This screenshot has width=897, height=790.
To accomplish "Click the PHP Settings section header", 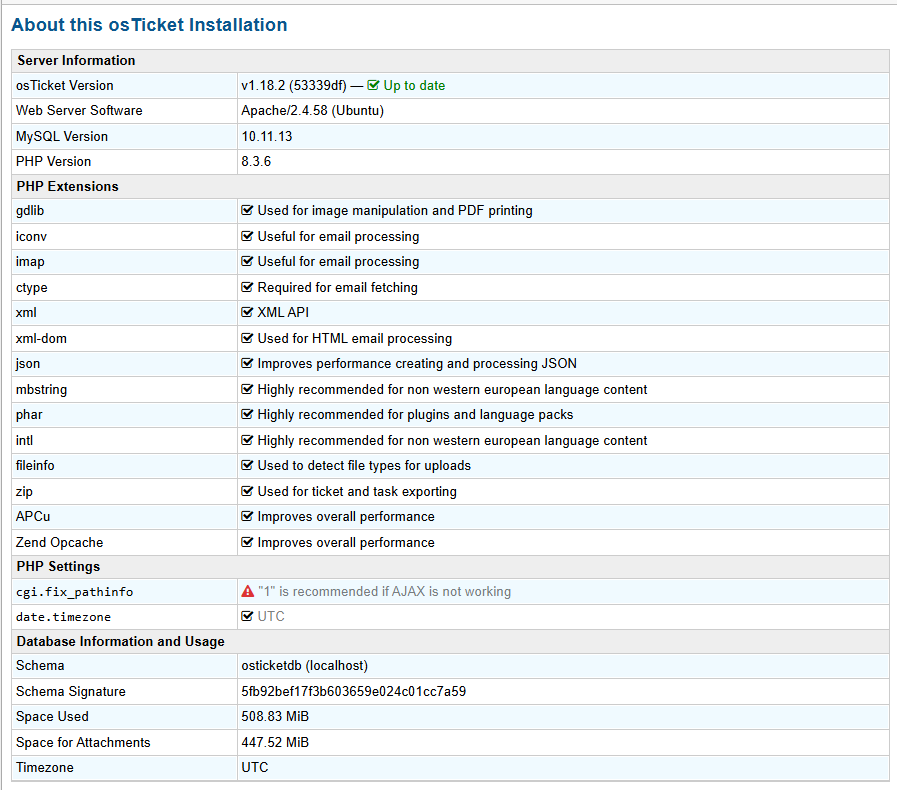I will 58,566.
